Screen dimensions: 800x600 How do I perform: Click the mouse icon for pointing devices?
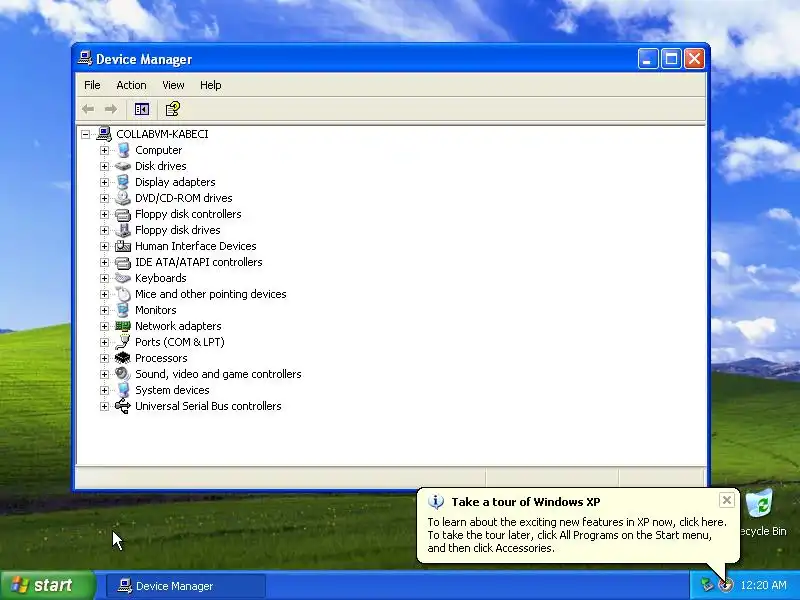[x=123, y=294]
